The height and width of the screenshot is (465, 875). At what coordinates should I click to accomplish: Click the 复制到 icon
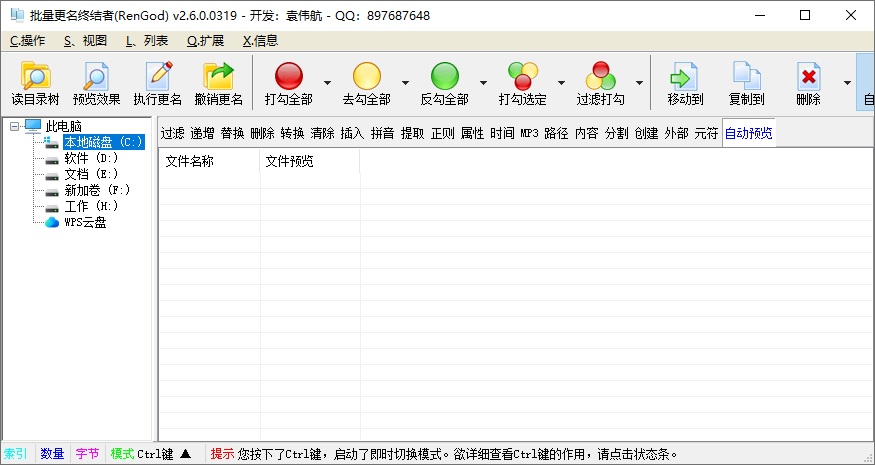[x=746, y=76]
